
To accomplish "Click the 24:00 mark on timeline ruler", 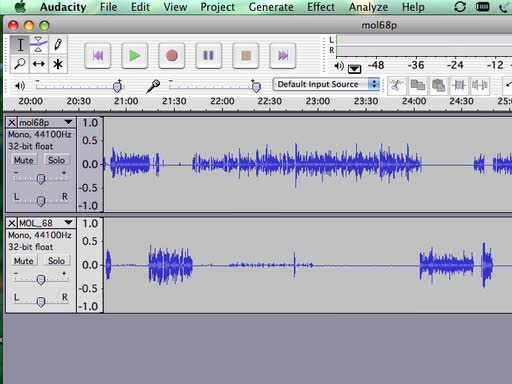I will [x=414, y=101].
